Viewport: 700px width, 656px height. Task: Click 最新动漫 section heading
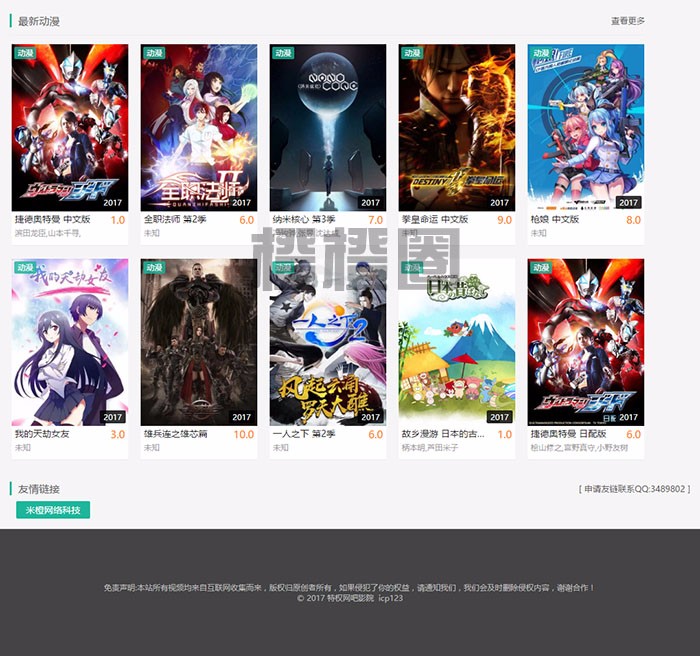click(39, 21)
